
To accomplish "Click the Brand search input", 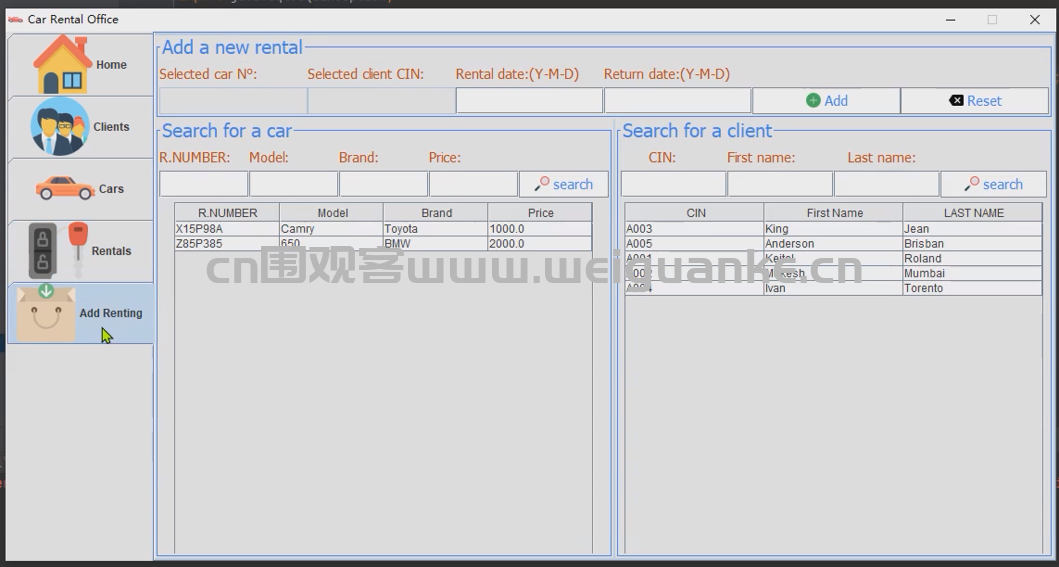I will 383,184.
